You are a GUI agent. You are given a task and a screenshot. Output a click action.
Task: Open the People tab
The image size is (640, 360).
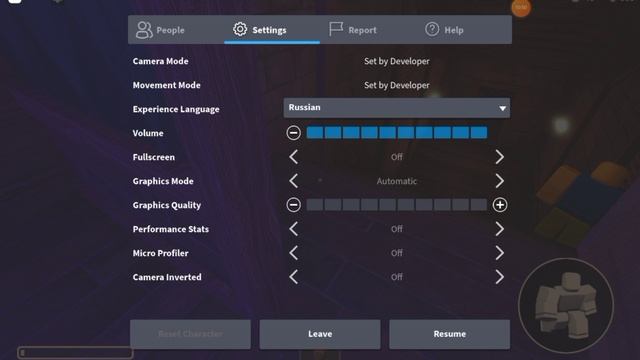(176, 30)
